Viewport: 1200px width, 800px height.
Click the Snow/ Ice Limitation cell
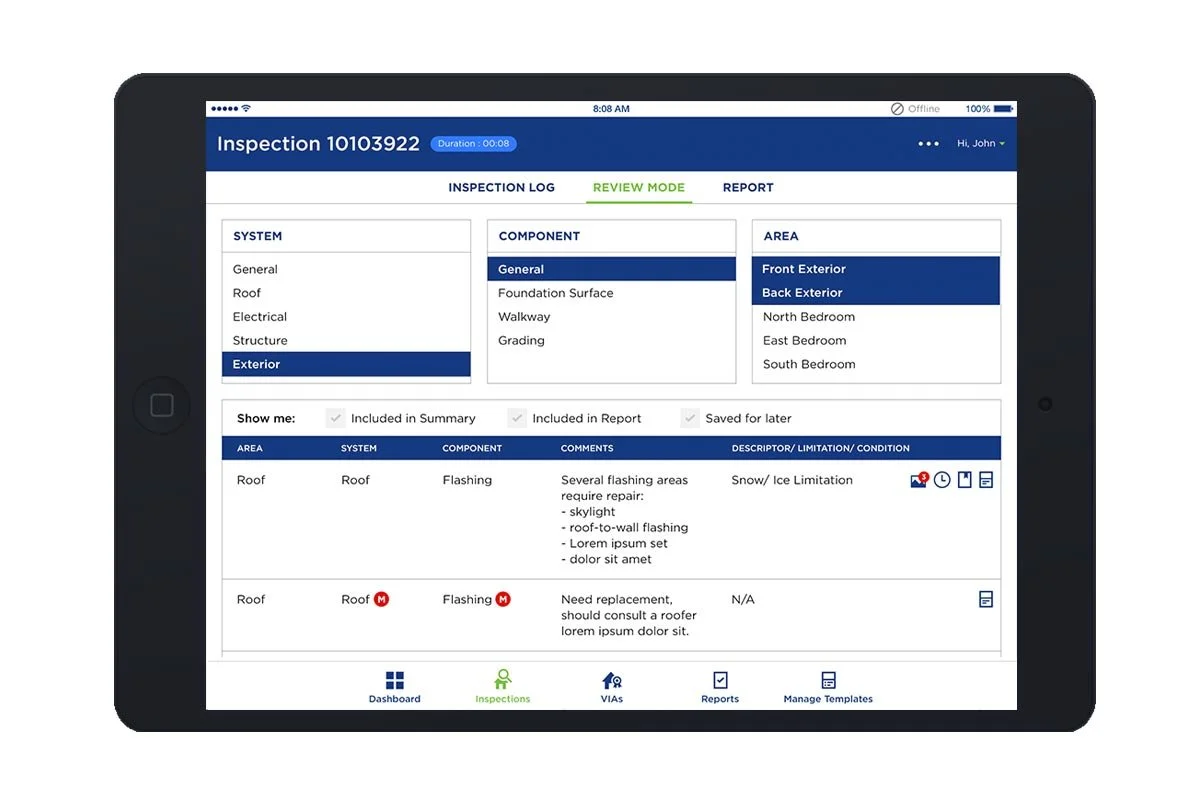tap(792, 480)
